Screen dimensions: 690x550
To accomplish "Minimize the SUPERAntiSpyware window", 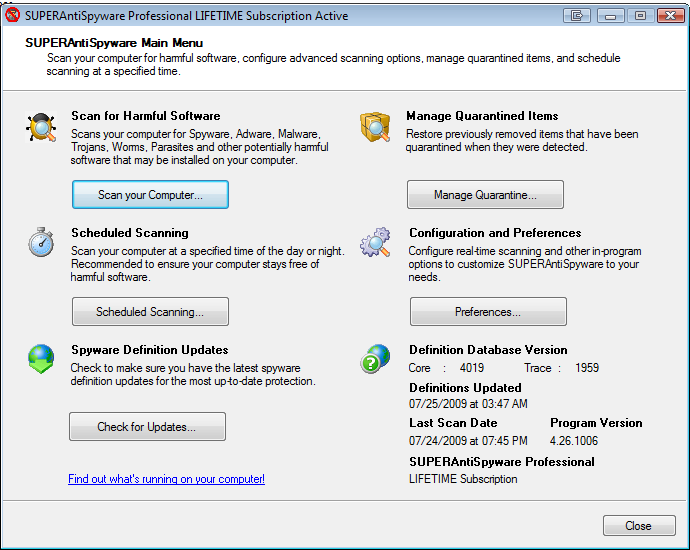I will point(610,16).
